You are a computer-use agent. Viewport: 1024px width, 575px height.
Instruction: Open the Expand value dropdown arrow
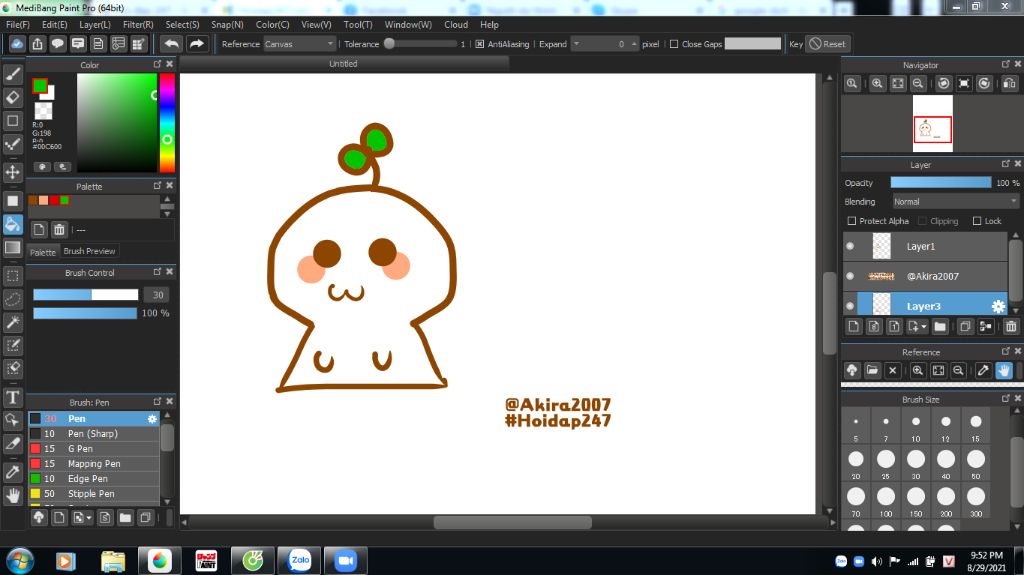577,44
